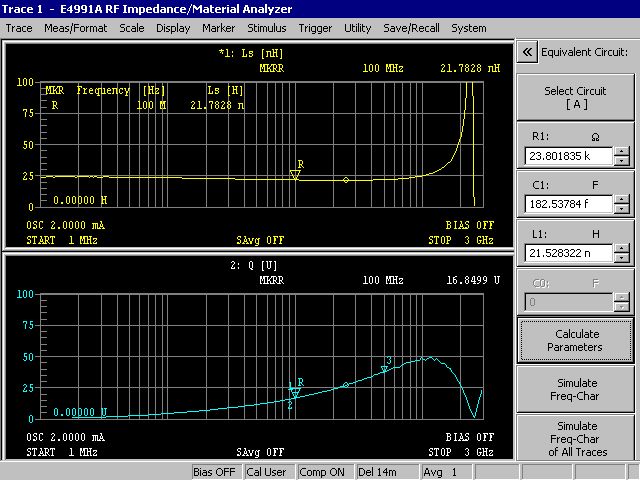The width and height of the screenshot is (640, 480).
Task: Click the L1 inductance input field
Action: pyautogui.click(x=568, y=254)
